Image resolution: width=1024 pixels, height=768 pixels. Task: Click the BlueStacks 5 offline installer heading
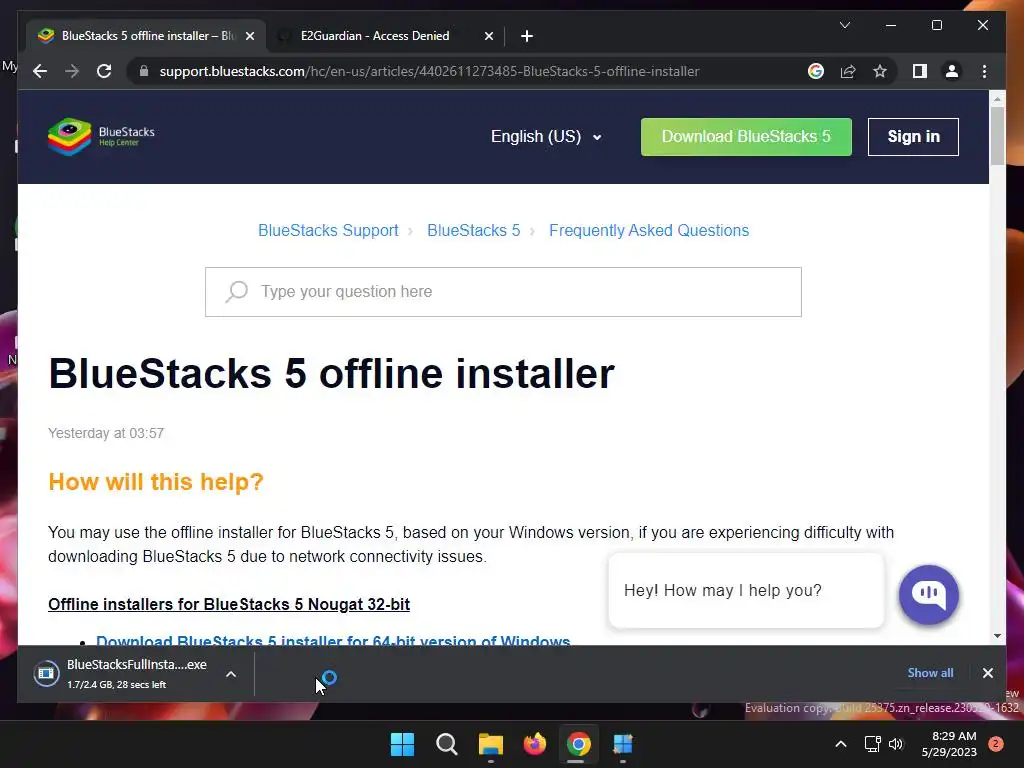pyautogui.click(x=331, y=374)
